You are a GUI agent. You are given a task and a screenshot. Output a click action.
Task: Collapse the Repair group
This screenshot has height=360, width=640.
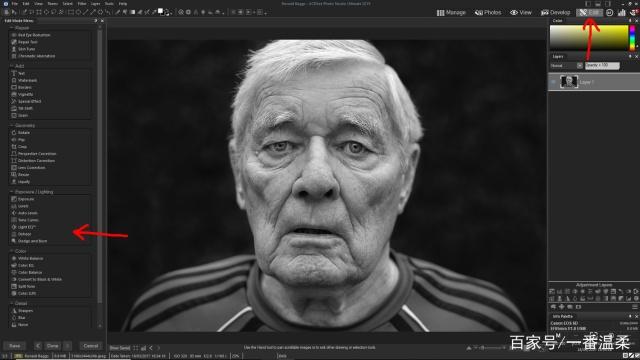tap(12, 28)
